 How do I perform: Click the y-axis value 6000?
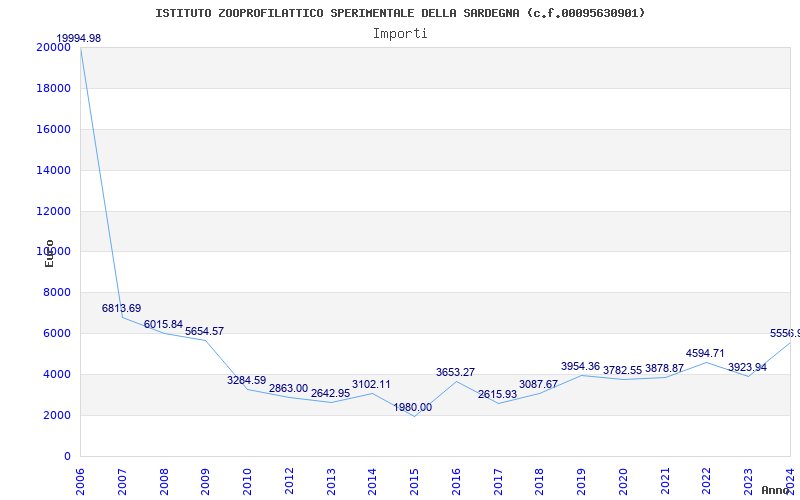[x=57, y=333]
